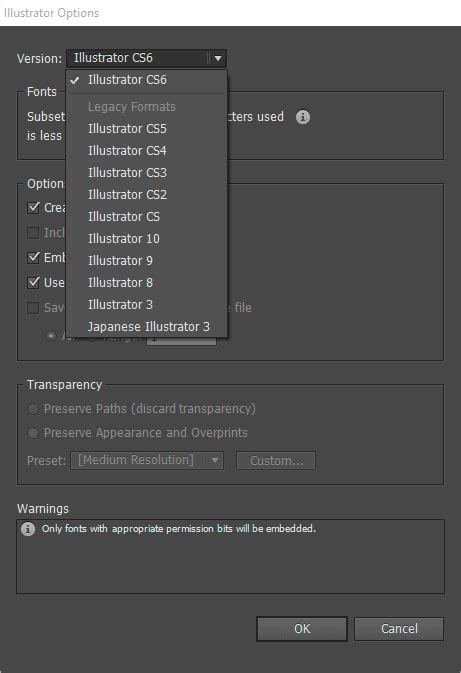Toggle the Include Linked Files checkbox

click(x=33, y=233)
